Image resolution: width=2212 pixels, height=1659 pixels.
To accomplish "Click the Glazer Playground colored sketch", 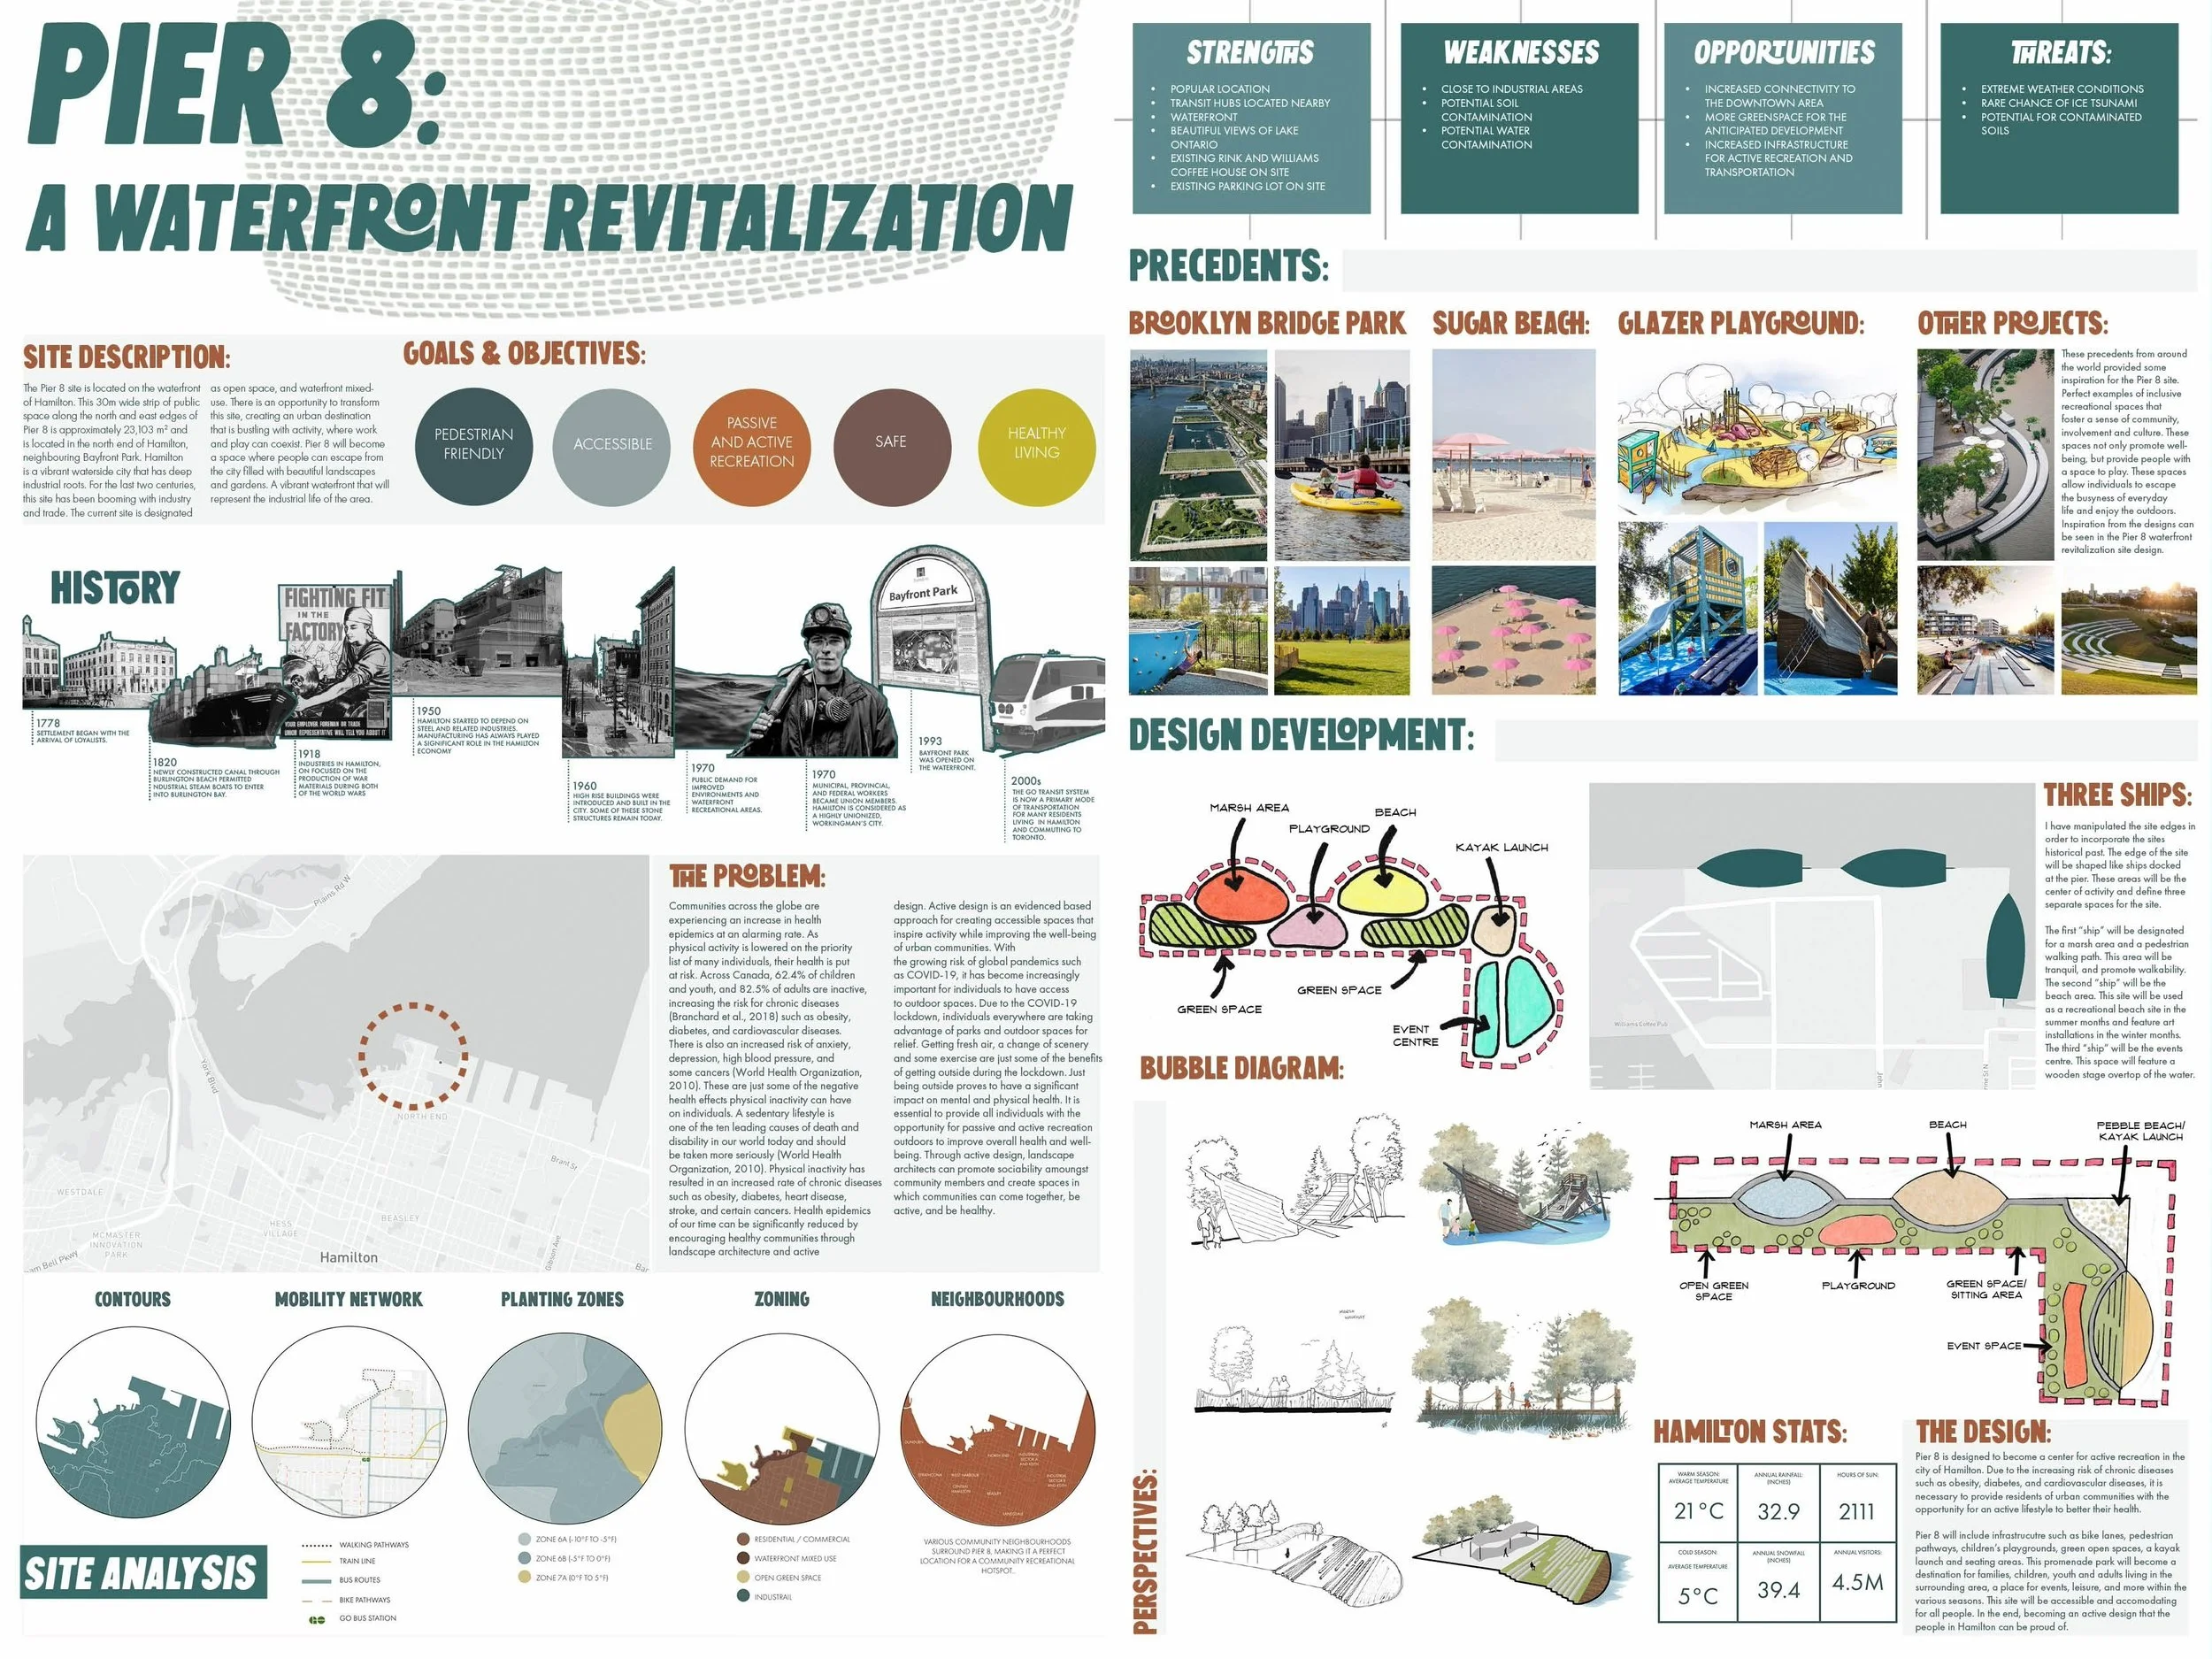I will point(1757,433).
